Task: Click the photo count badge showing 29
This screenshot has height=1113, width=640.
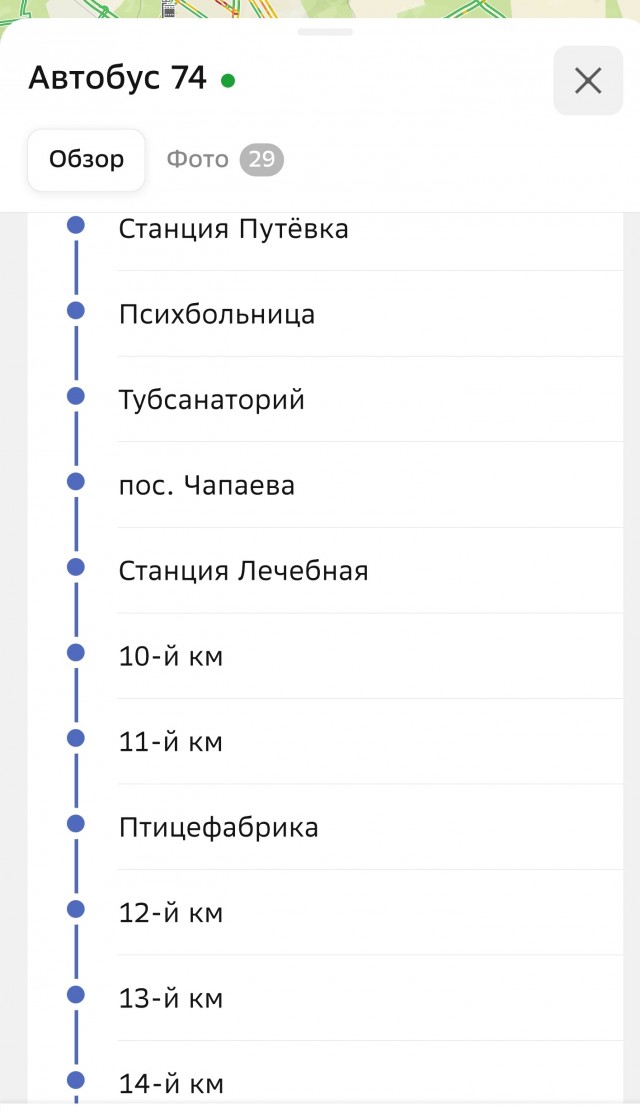Action: (x=264, y=159)
